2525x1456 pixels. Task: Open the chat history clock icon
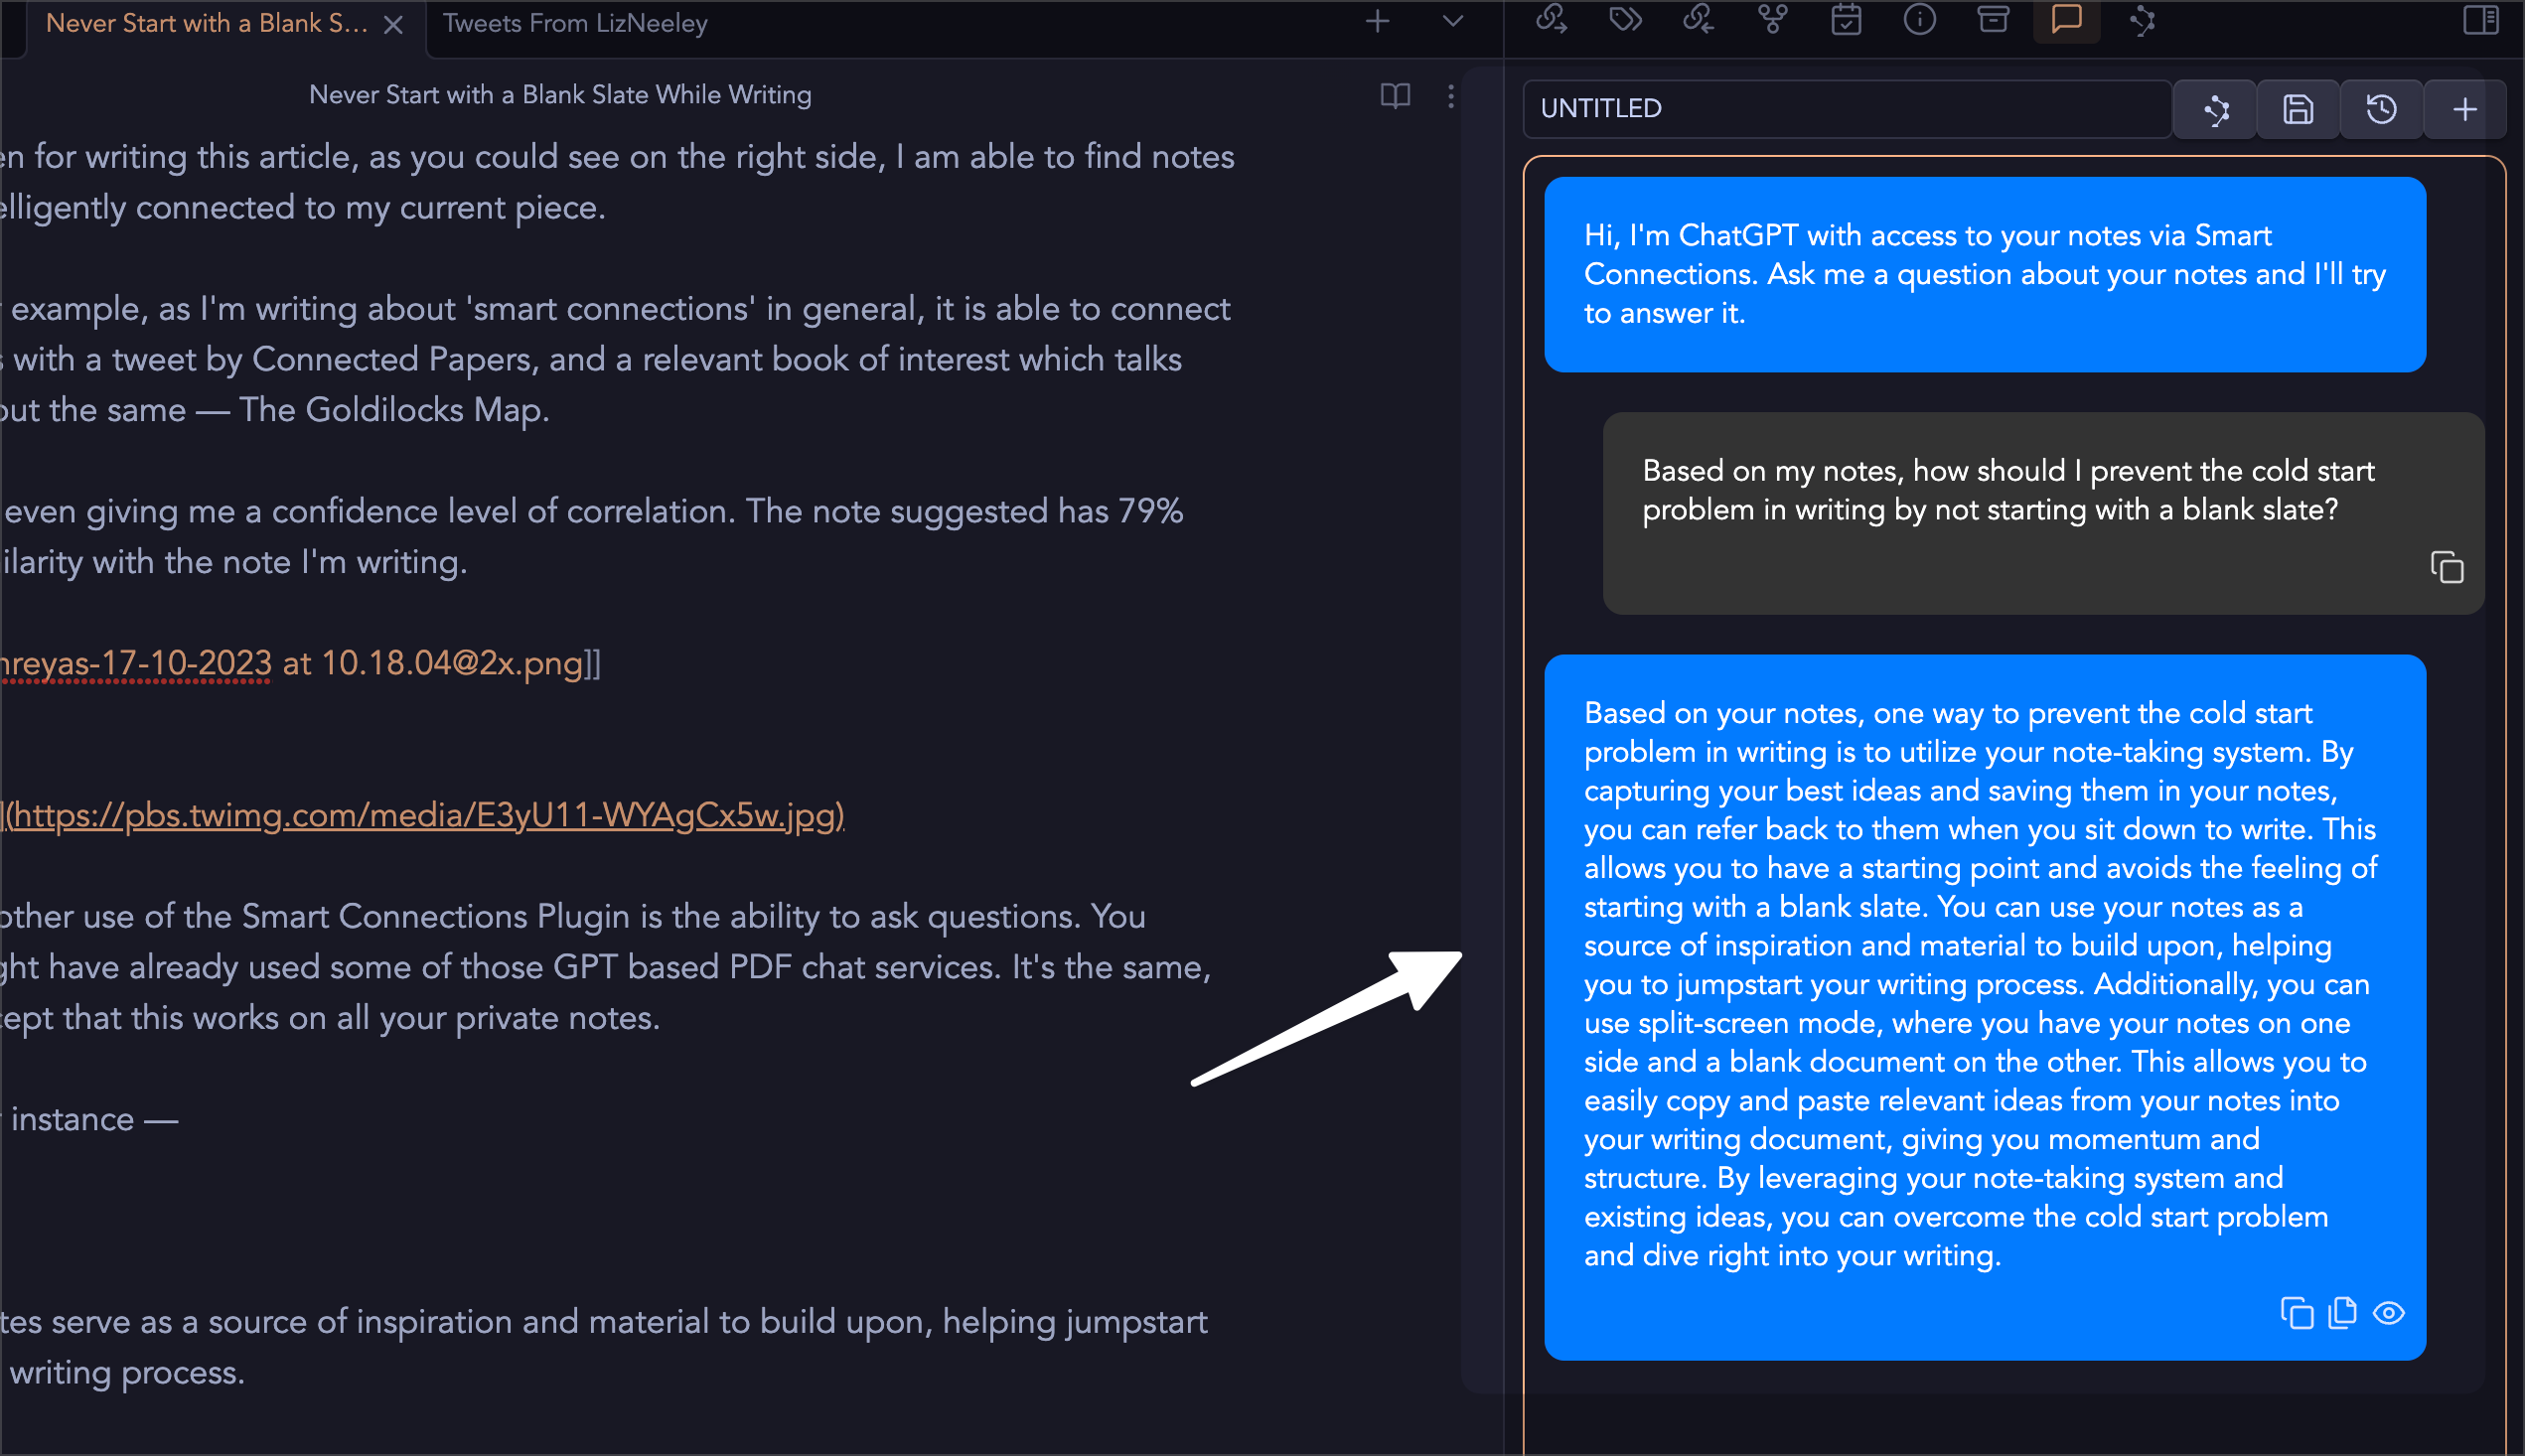pos(2381,109)
